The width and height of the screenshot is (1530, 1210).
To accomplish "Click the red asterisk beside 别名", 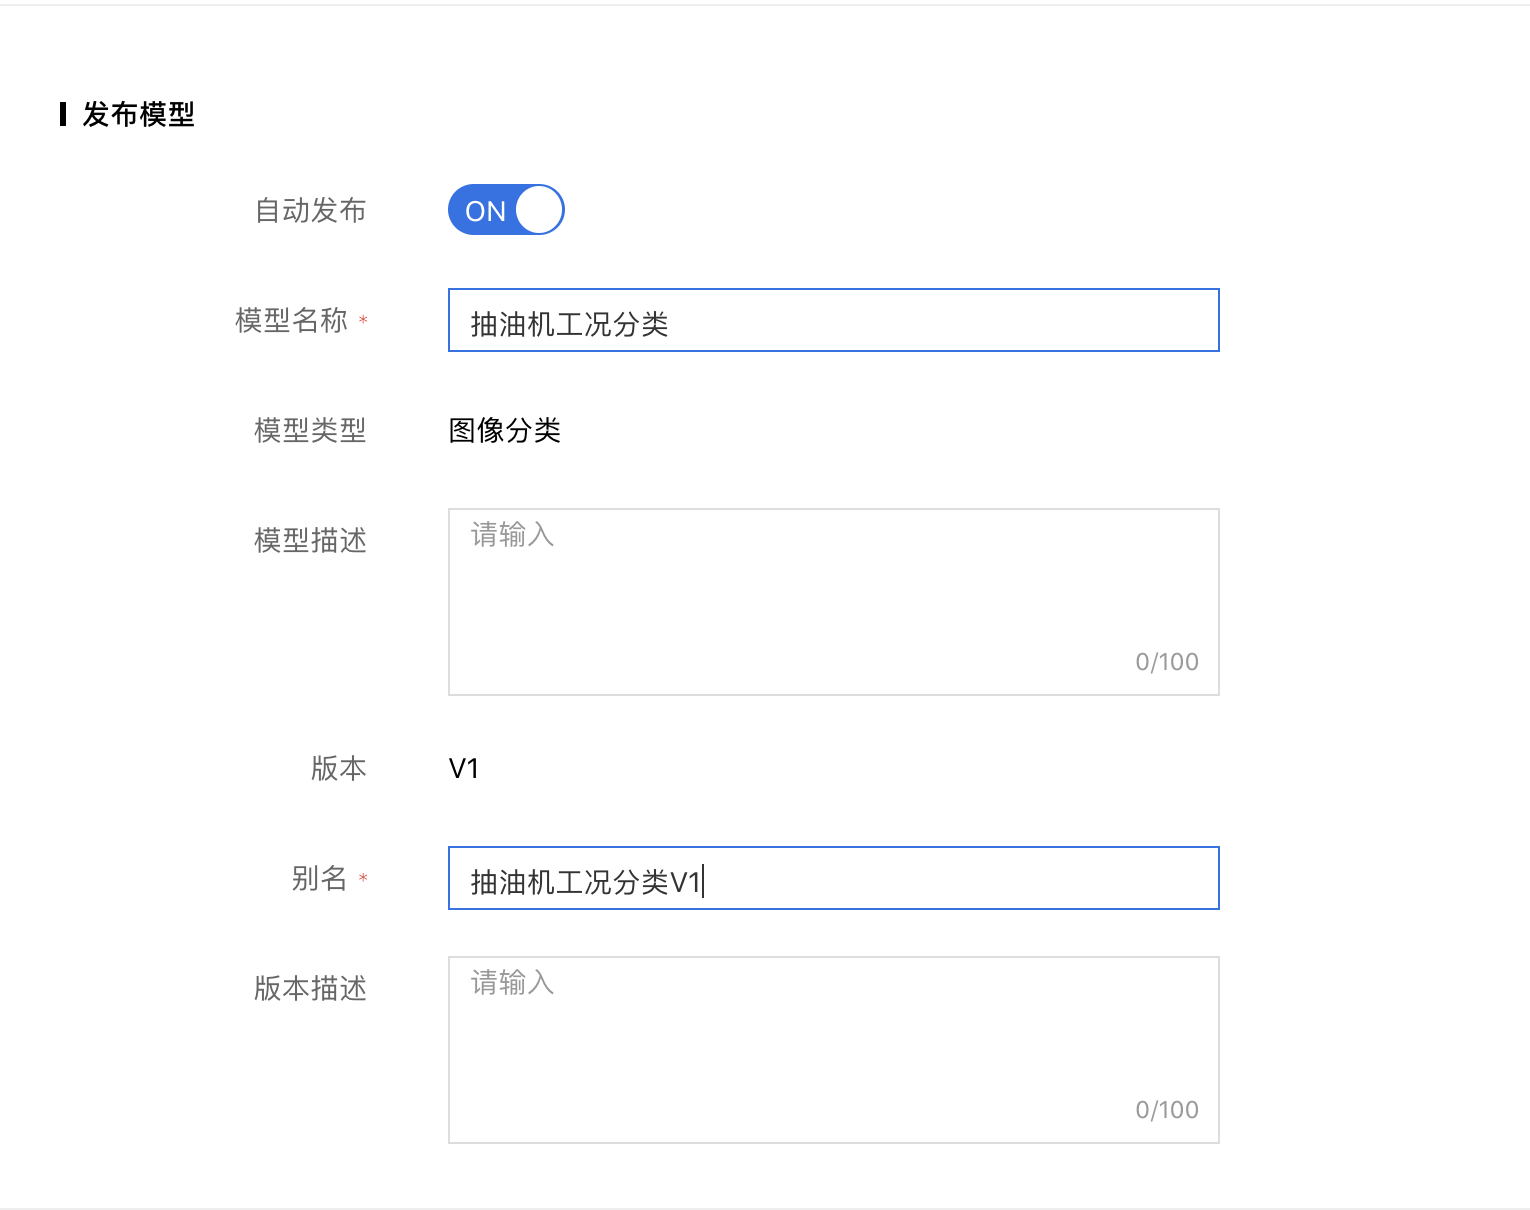I will (363, 878).
